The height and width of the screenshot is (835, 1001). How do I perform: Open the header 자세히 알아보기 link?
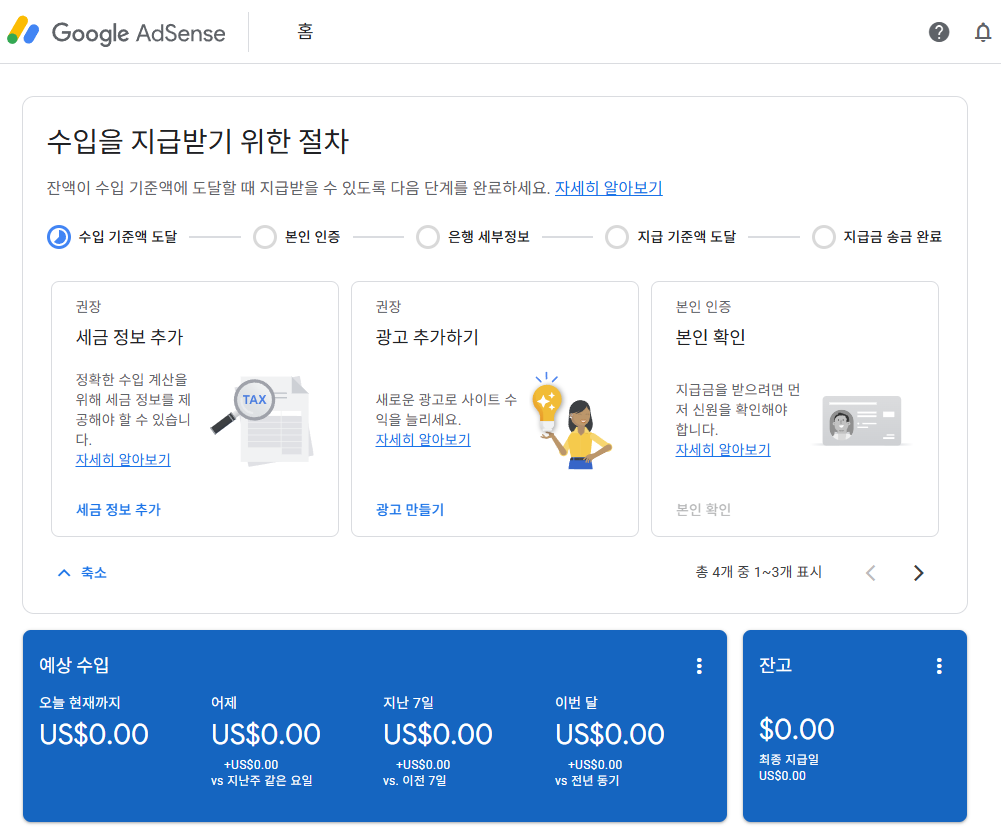point(608,188)
